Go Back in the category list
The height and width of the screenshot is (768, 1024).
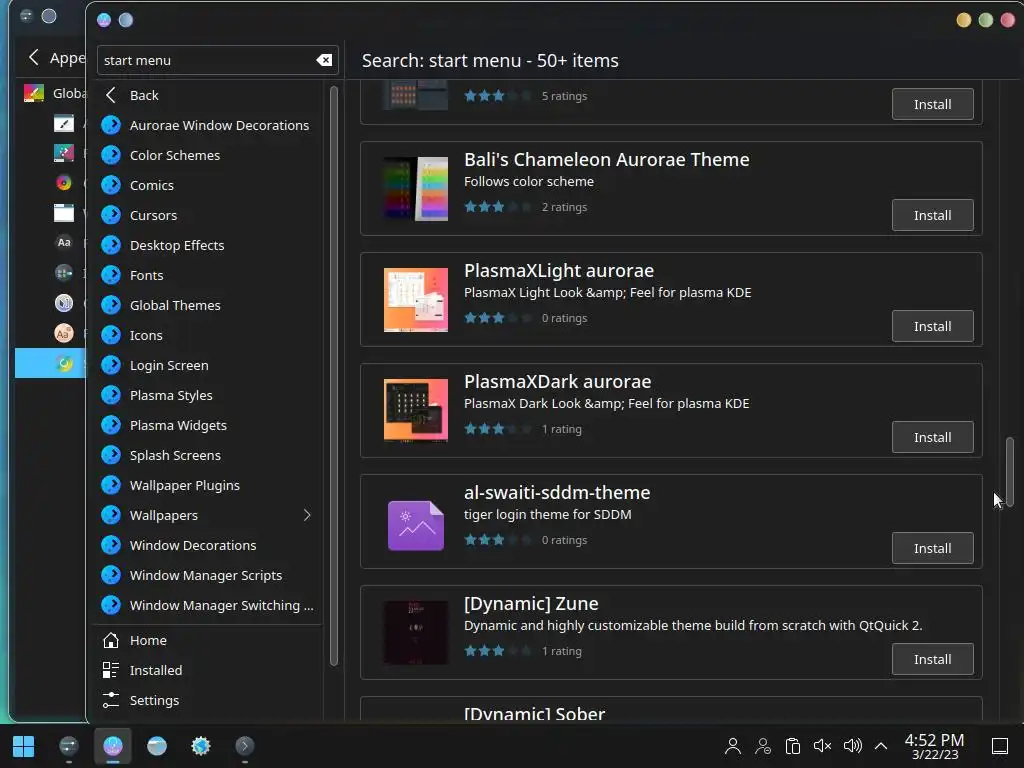point(209,95)
